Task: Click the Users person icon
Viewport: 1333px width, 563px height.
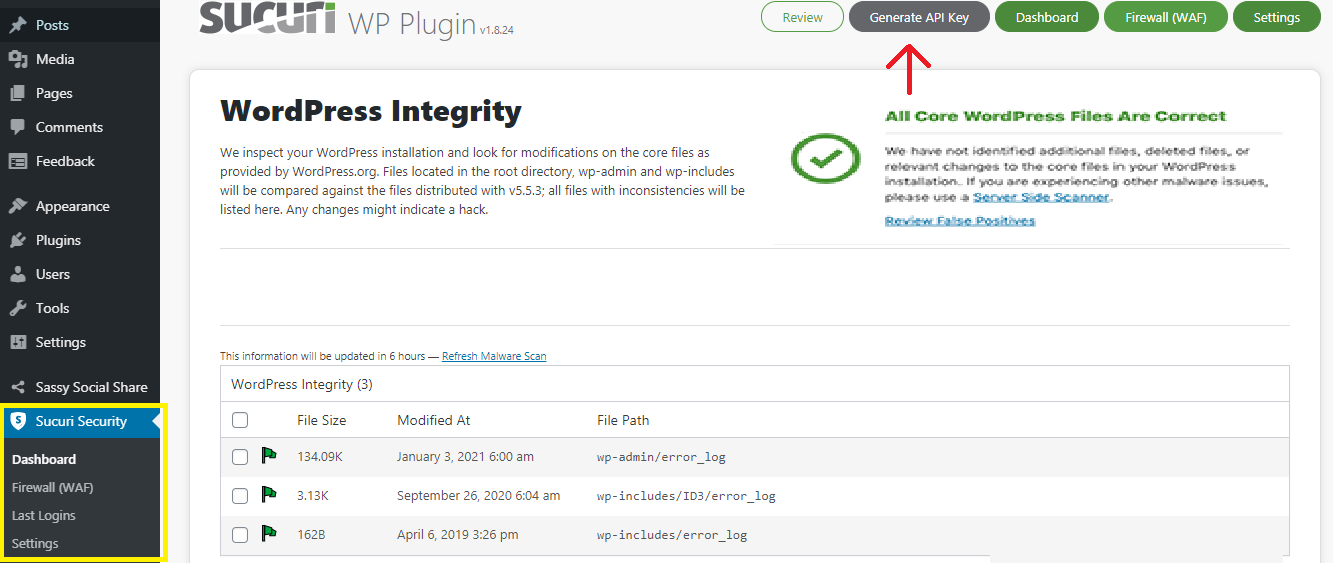Action: pos(18,274)
